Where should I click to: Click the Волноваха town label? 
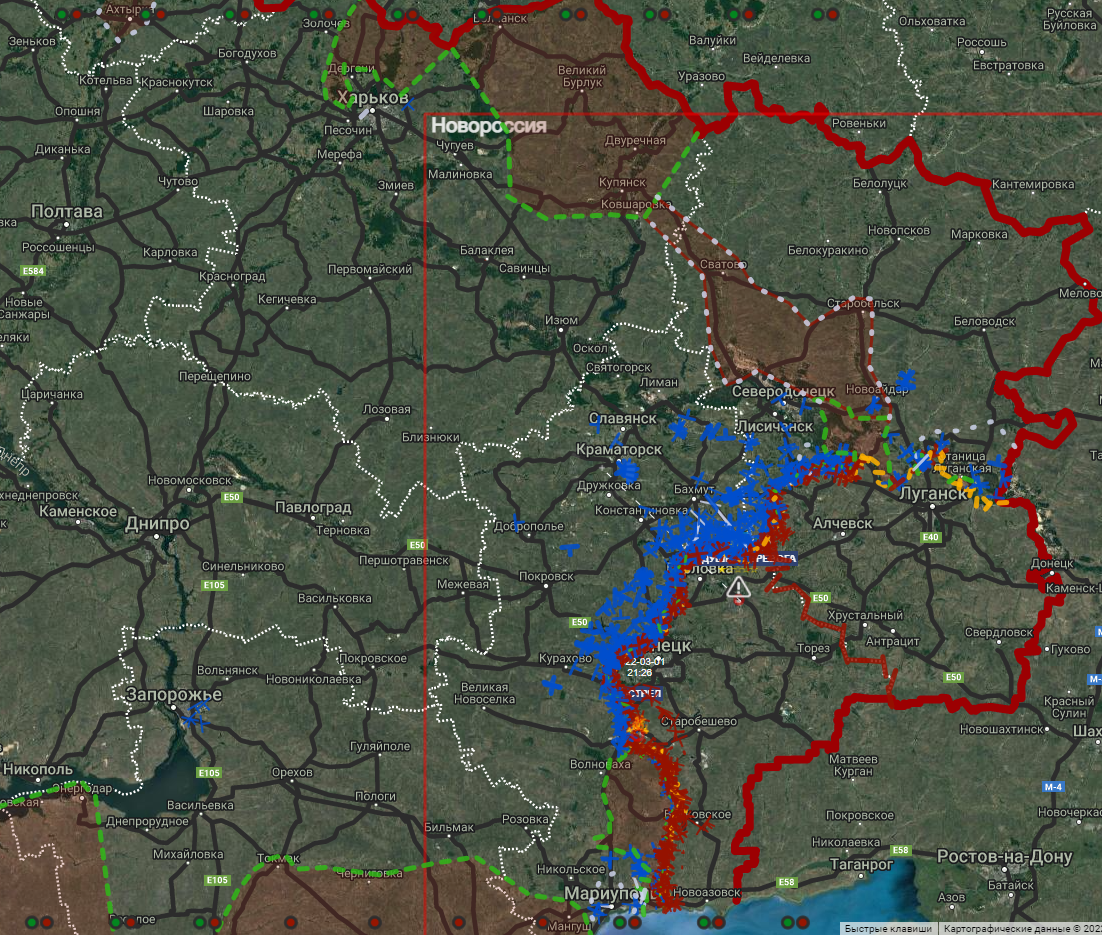[x=600, y=763]
